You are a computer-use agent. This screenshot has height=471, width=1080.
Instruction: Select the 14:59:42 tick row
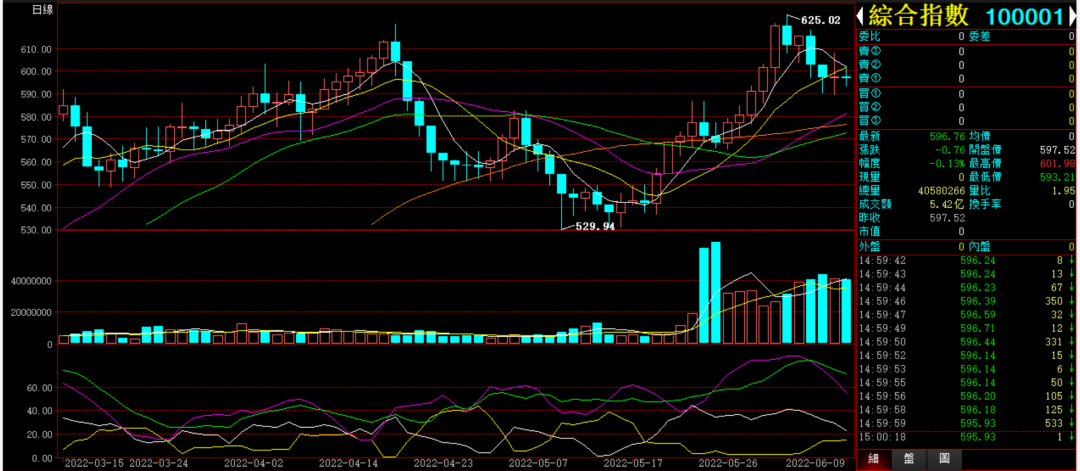pyautogui.click(x=966, y=260)
